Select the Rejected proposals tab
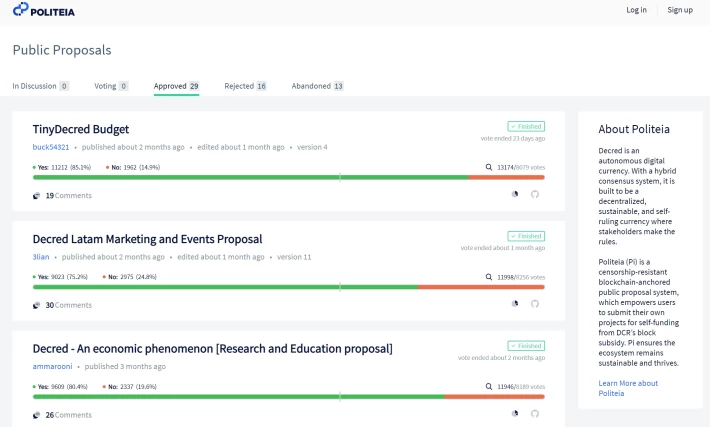The height and width of the screenshot is (427, 710). click(x=245, y=86)
